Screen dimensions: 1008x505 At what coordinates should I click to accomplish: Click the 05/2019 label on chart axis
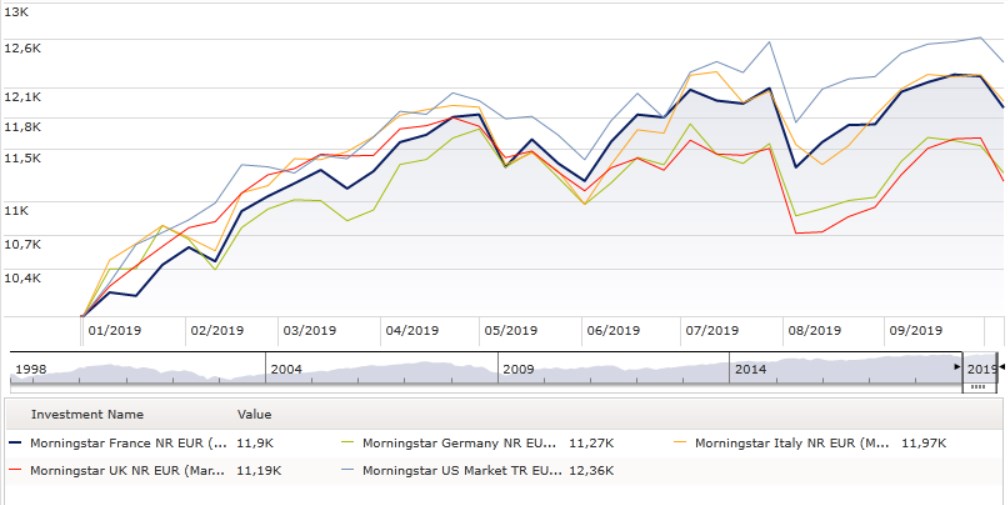pos(512,331)
